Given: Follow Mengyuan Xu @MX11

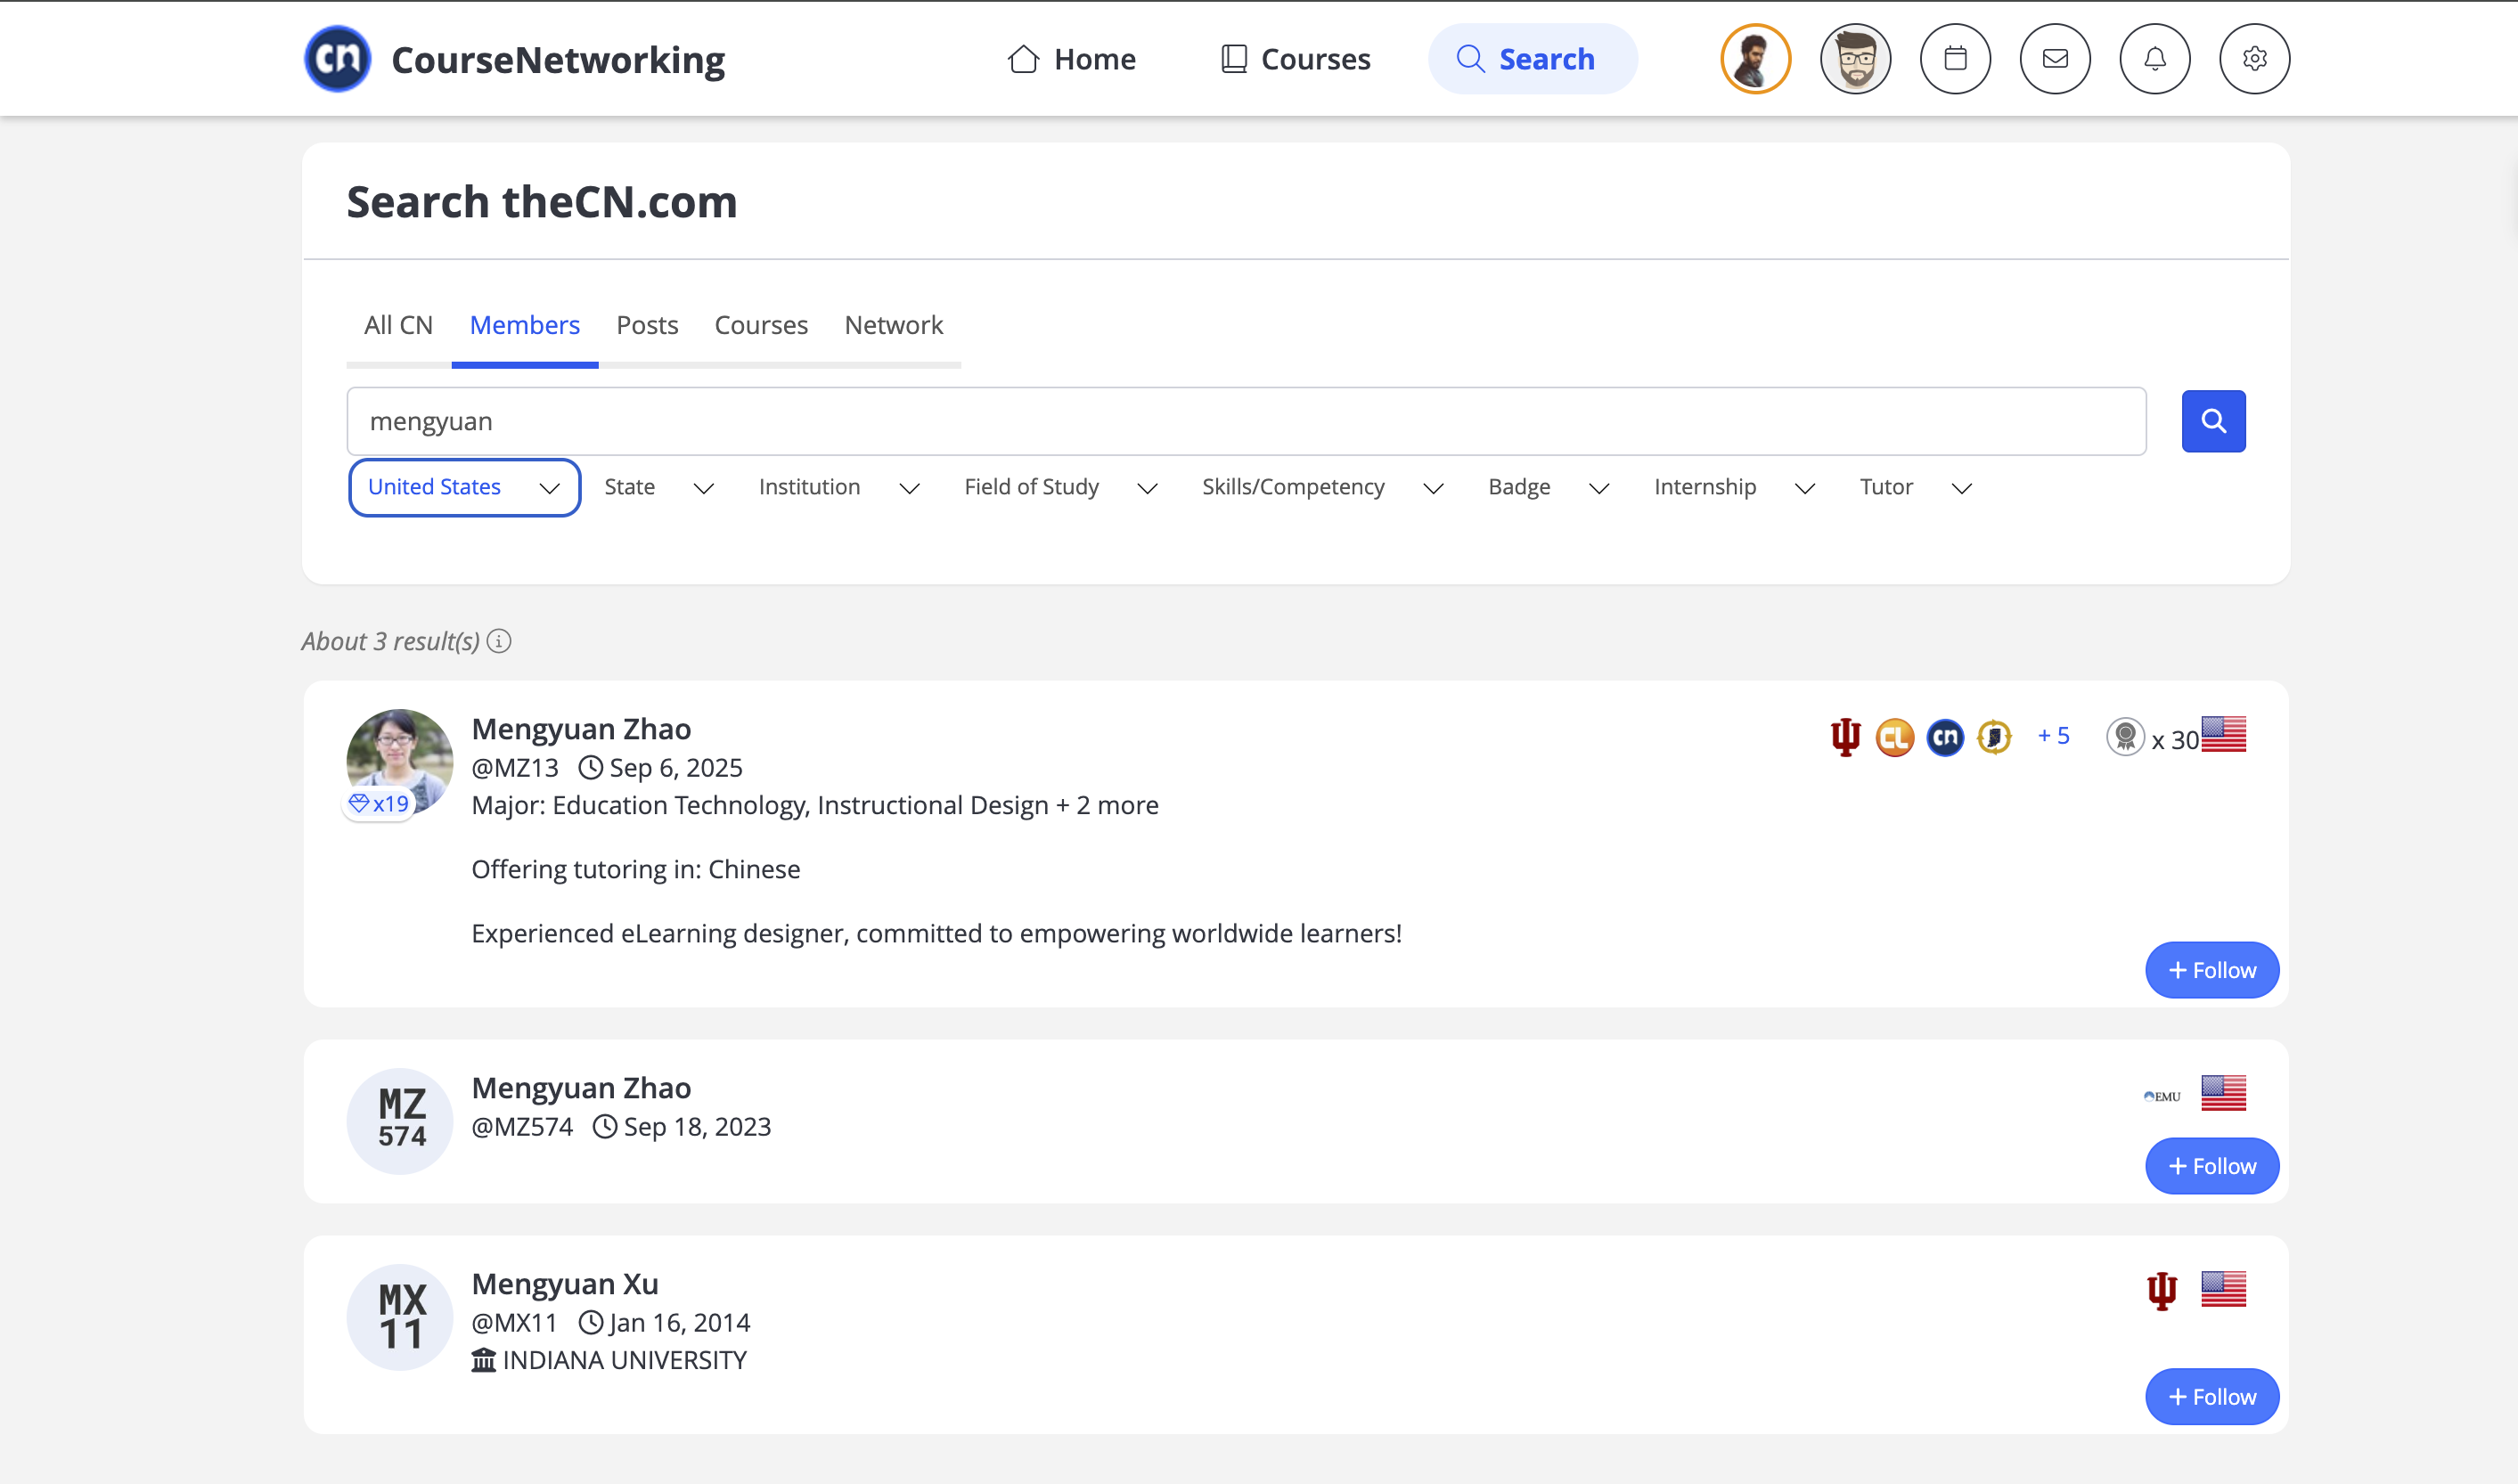Looking at the screenshot, I should pyautogui.click(x=2211, y=1397).
